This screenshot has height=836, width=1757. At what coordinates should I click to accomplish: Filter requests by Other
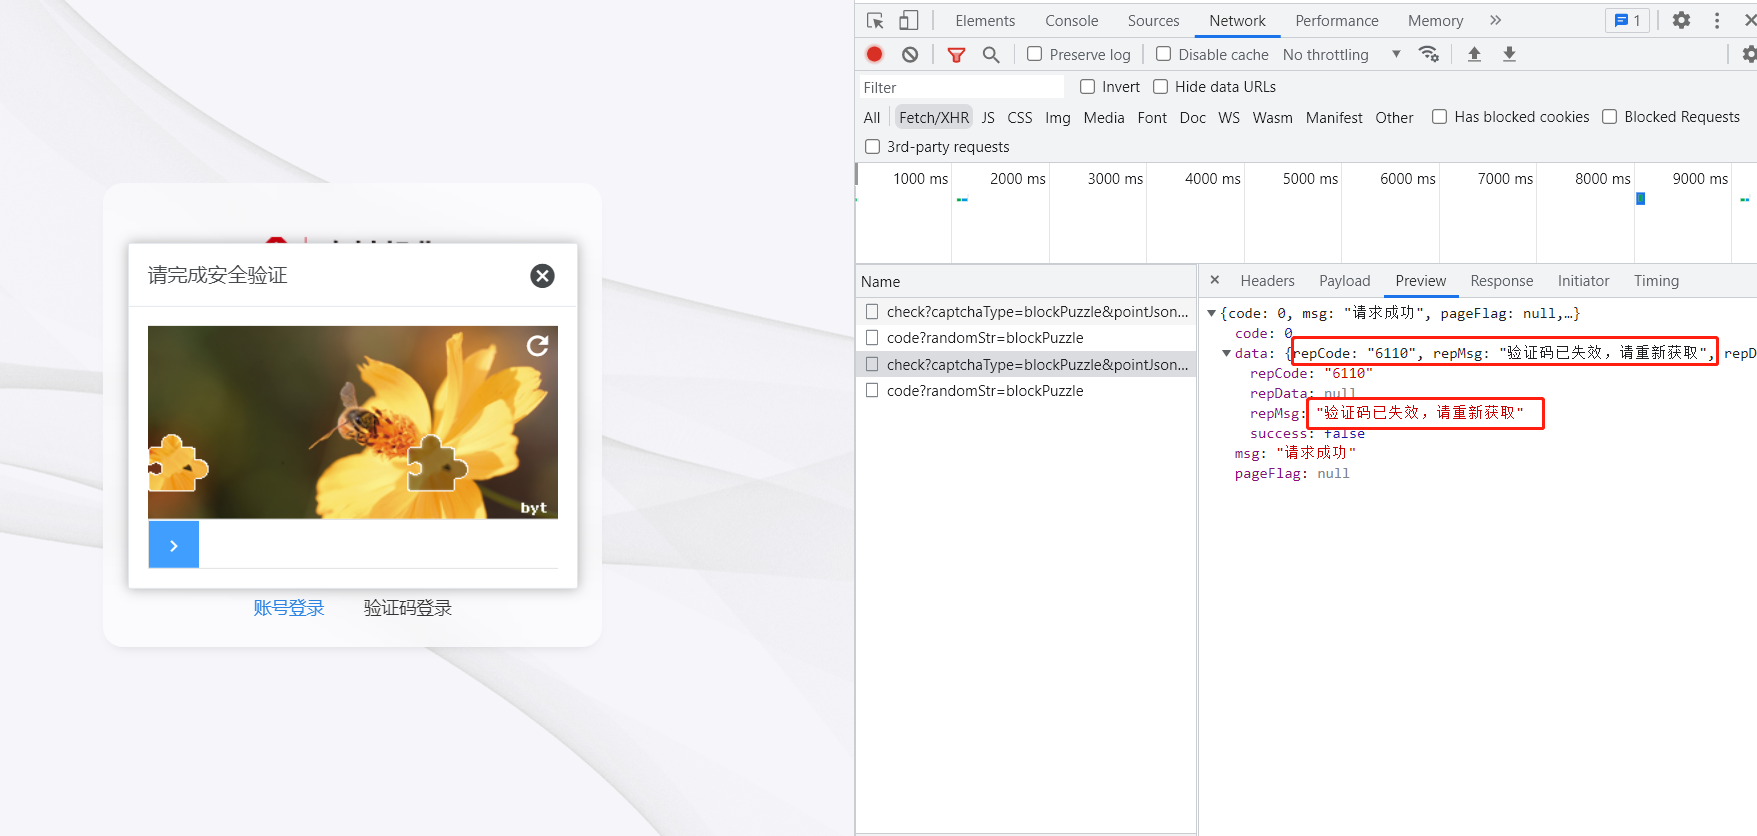coord(1394,118)
